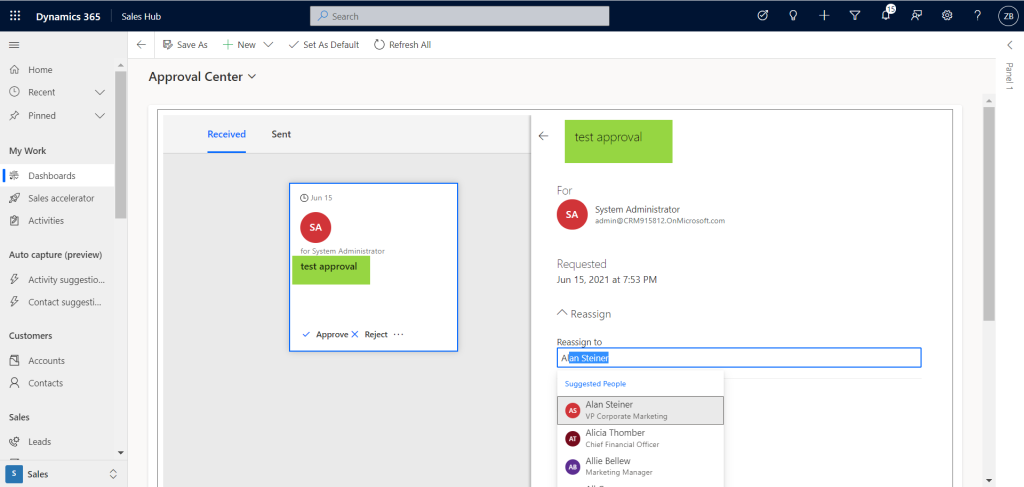Toggle the hamburger site map menu

[x=14, y=45]
